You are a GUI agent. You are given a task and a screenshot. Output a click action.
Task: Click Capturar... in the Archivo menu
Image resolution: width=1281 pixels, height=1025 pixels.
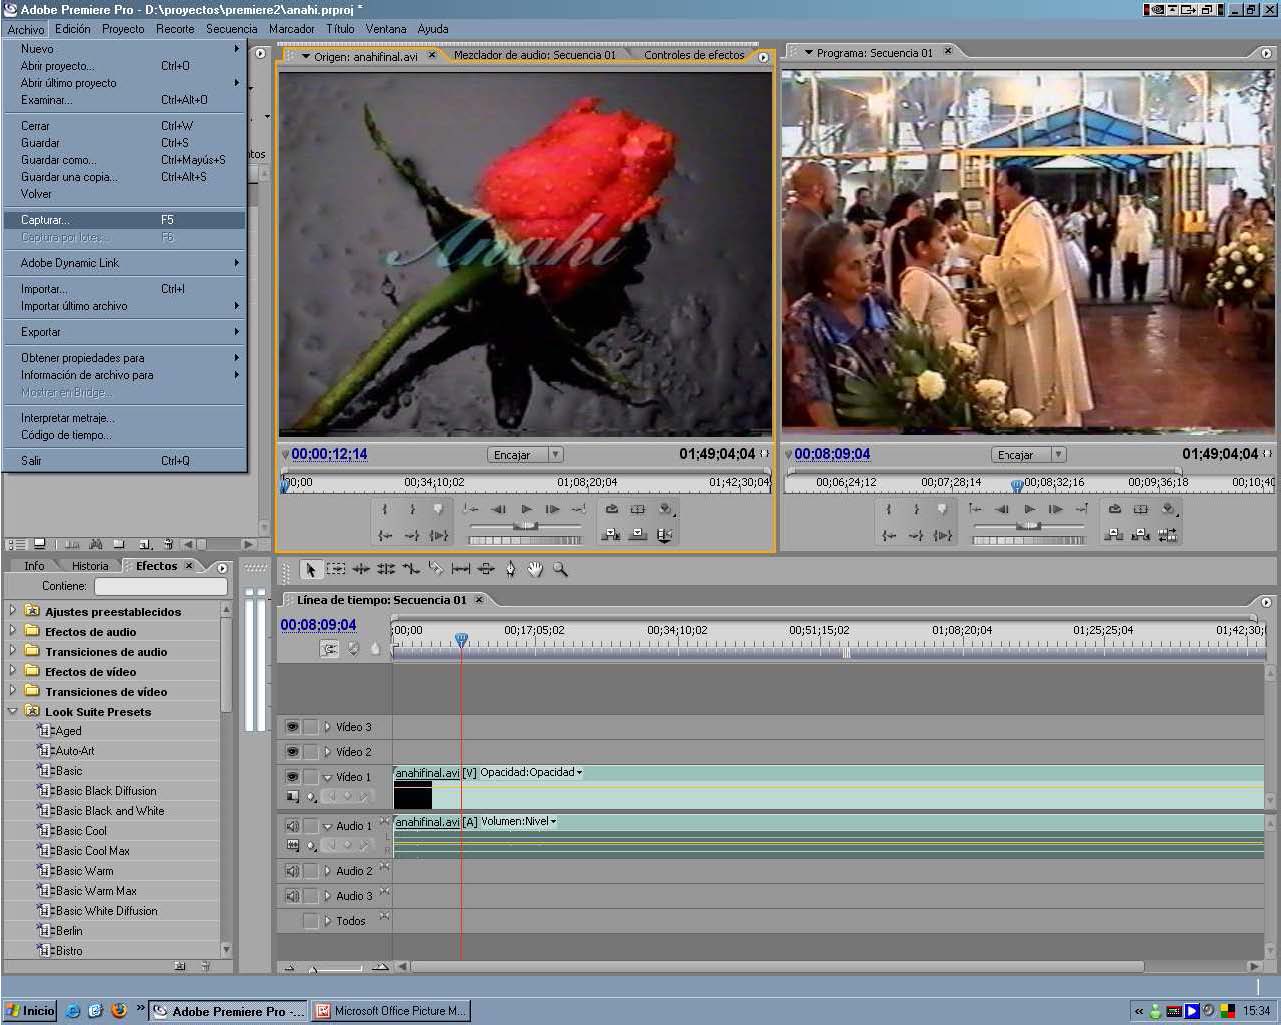point(45,220)
